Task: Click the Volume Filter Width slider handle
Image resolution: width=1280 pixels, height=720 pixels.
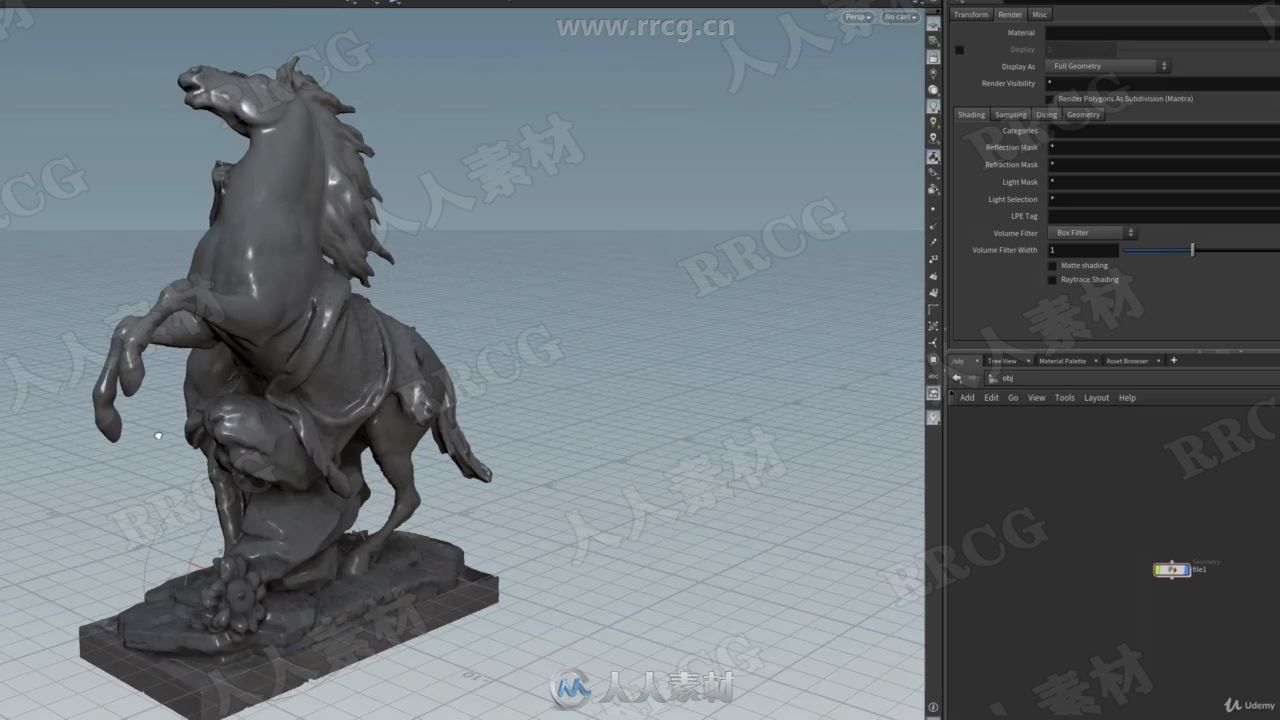Action: [x=1192, y=250]
